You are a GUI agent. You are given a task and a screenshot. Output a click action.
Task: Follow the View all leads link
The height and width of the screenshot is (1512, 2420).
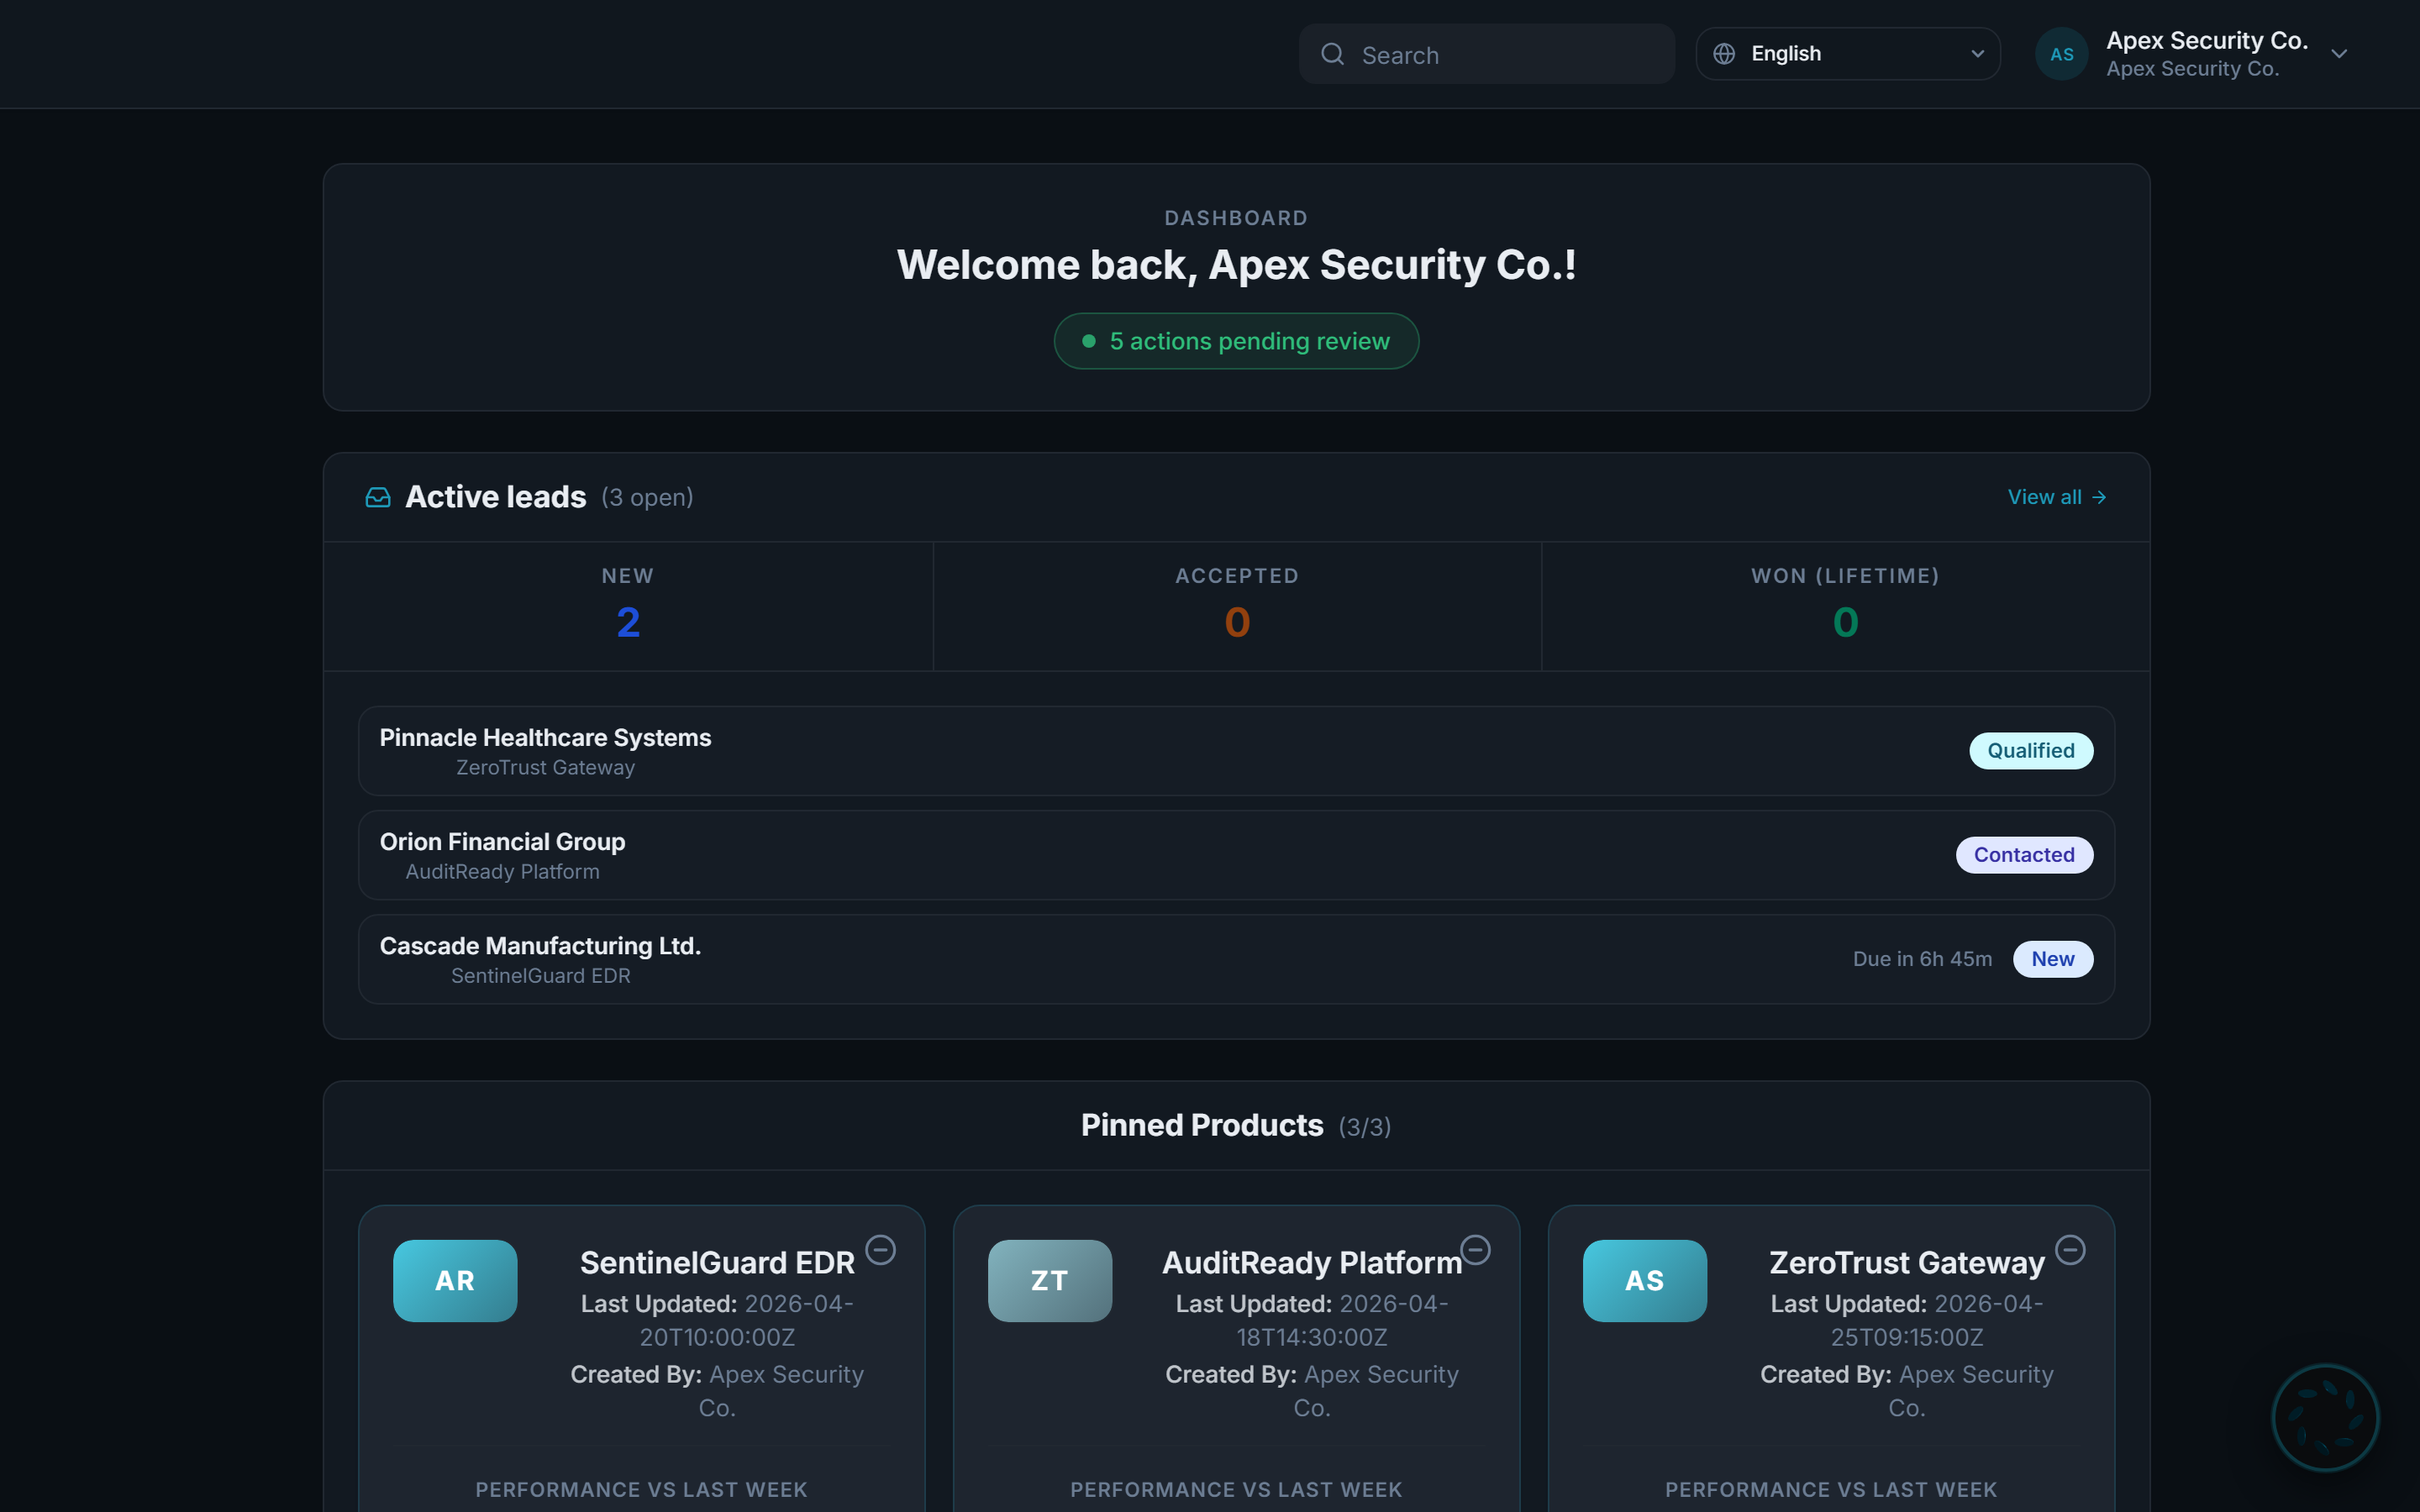tap(2057, 497)
